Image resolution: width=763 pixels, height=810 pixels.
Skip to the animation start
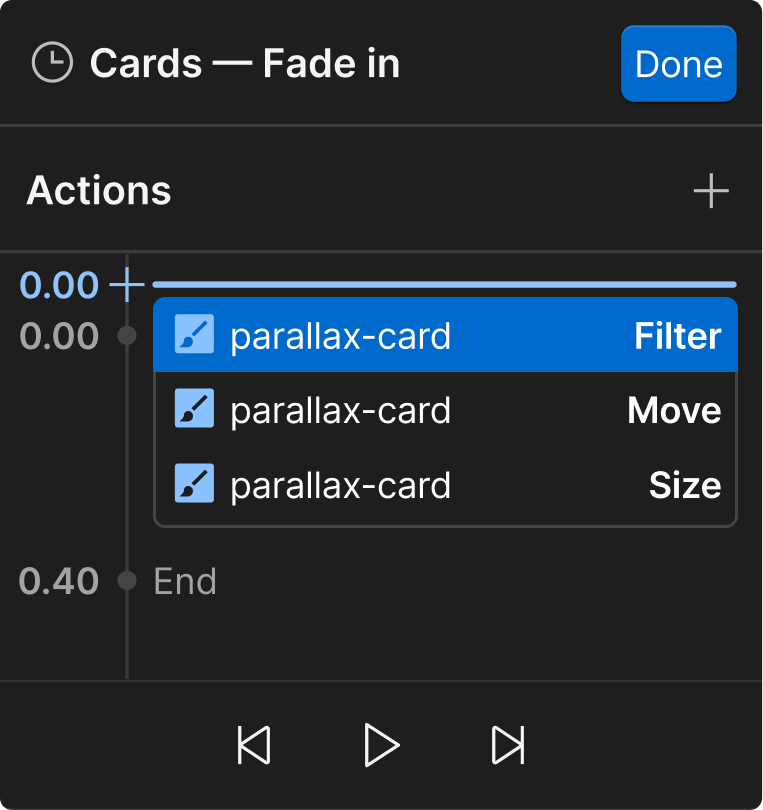(x=254, y=745)
